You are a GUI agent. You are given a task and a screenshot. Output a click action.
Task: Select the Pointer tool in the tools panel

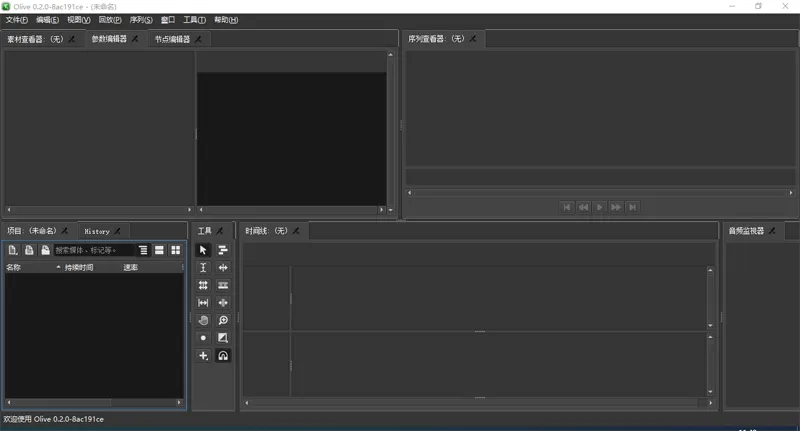pos(203,250)
